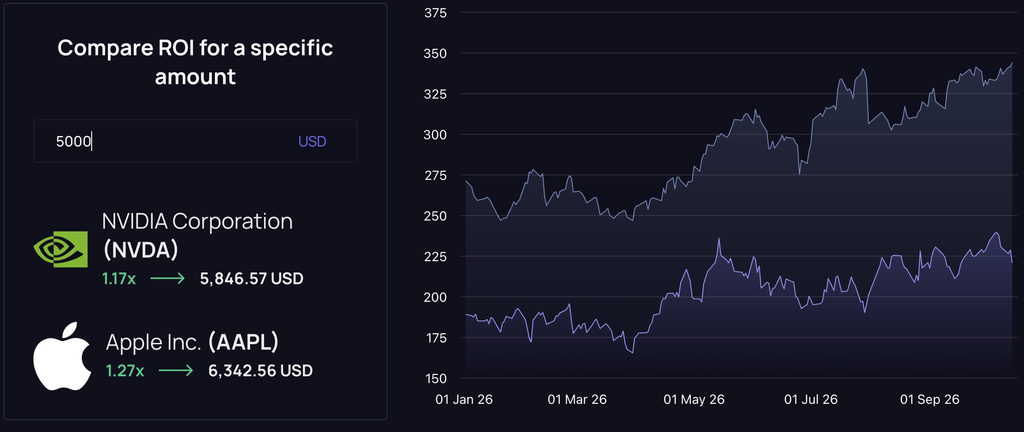Viewport: 1024px width, 432px height.
Task: Click the 225 y-axis label
Action: click(x=435, y=256)
